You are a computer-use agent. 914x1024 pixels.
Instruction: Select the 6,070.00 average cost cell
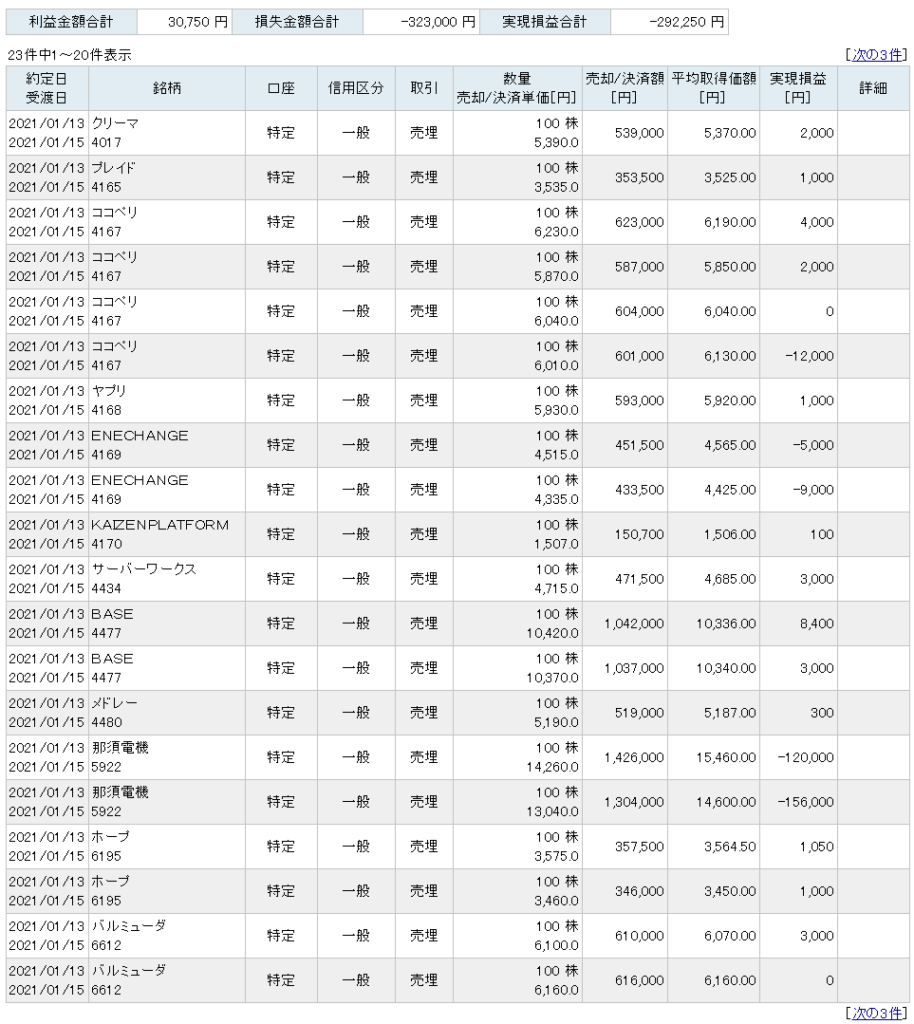pos(714,936)
